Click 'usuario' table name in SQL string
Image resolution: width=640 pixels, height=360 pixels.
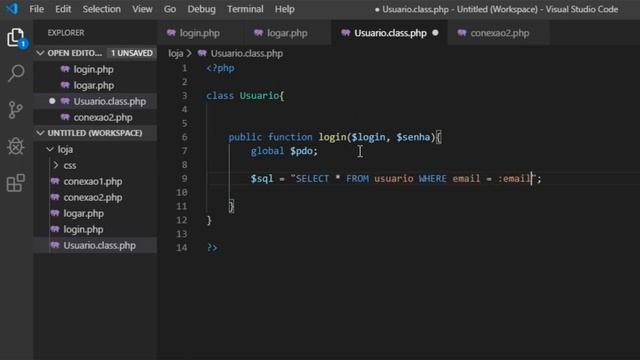tap(393, 178)
